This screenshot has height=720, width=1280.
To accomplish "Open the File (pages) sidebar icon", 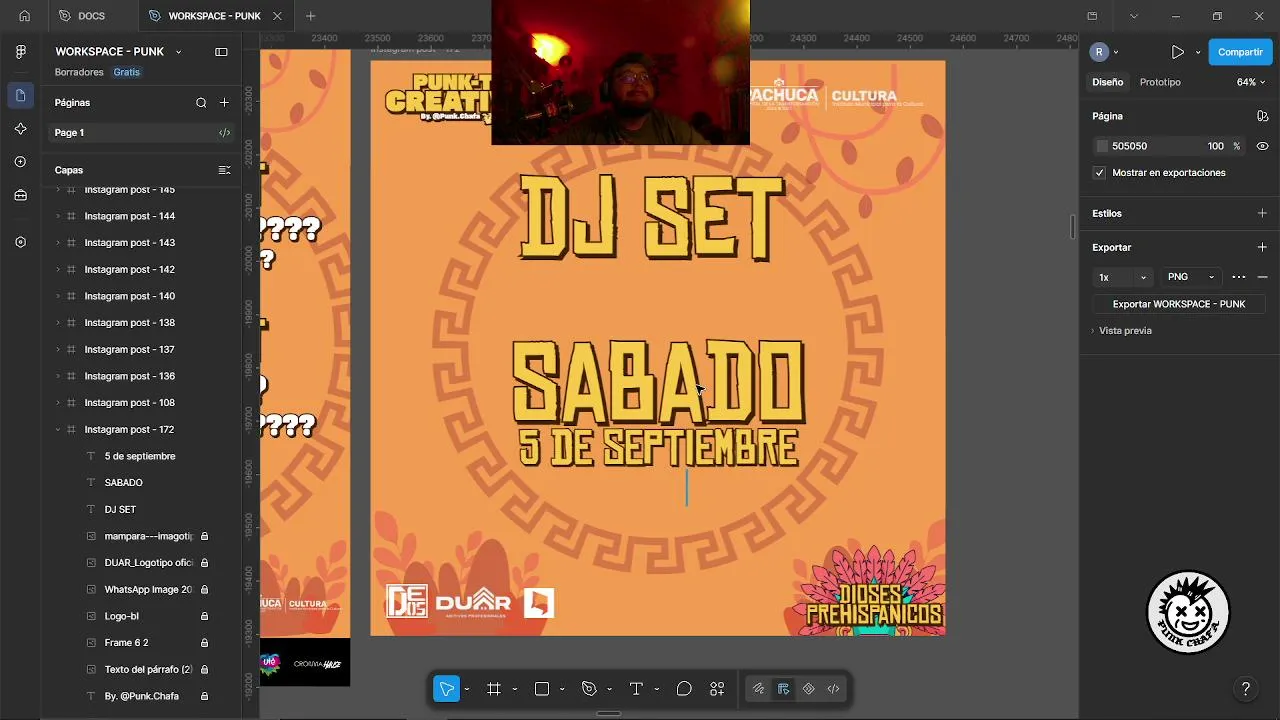I will pyautogui.click(x=20, y=96).
